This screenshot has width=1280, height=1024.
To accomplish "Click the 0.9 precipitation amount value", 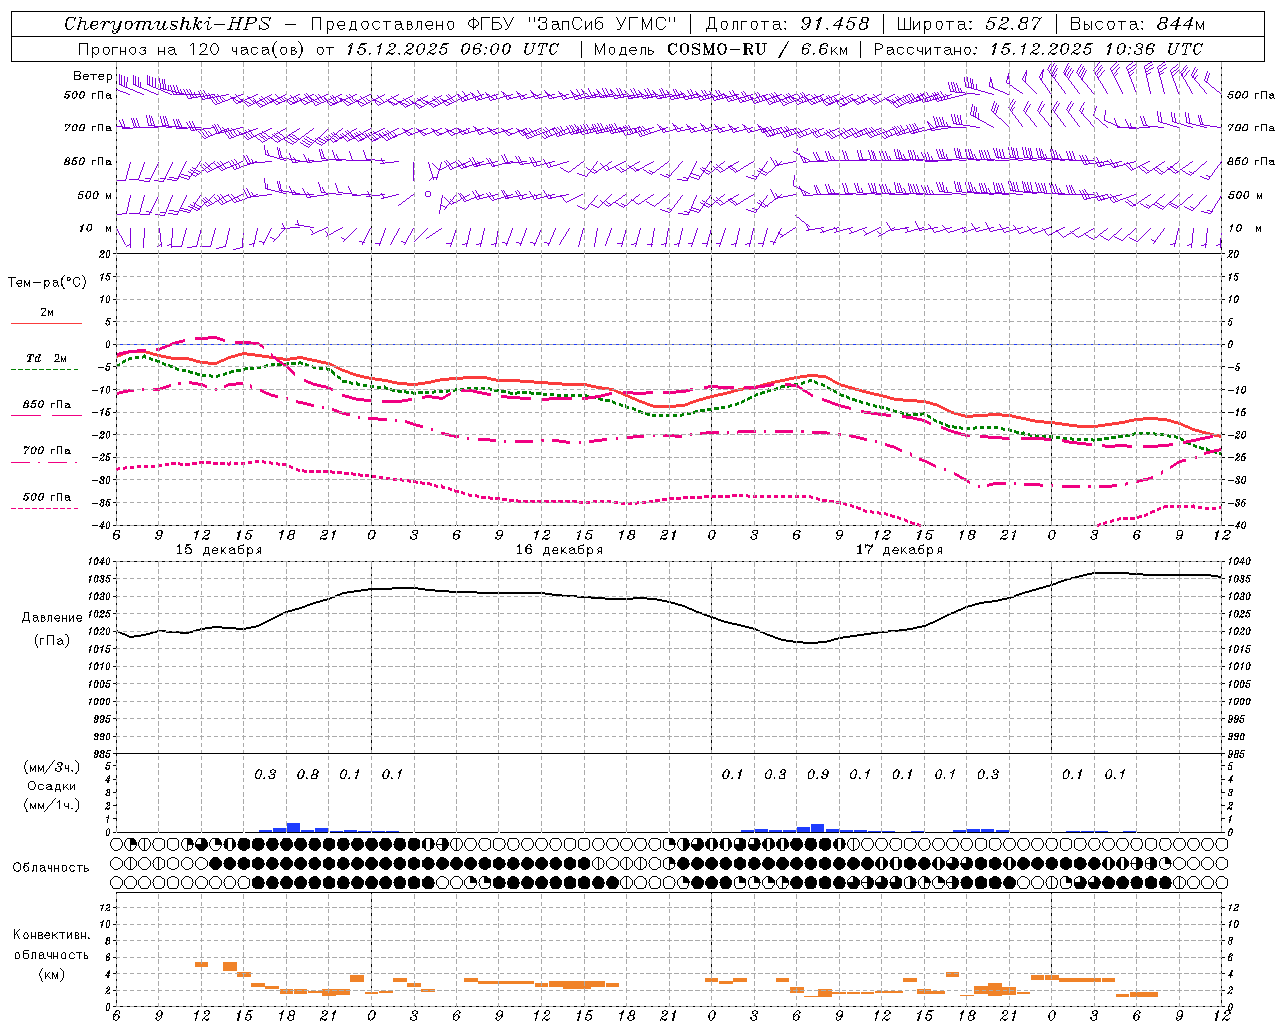I will point(818,774).
